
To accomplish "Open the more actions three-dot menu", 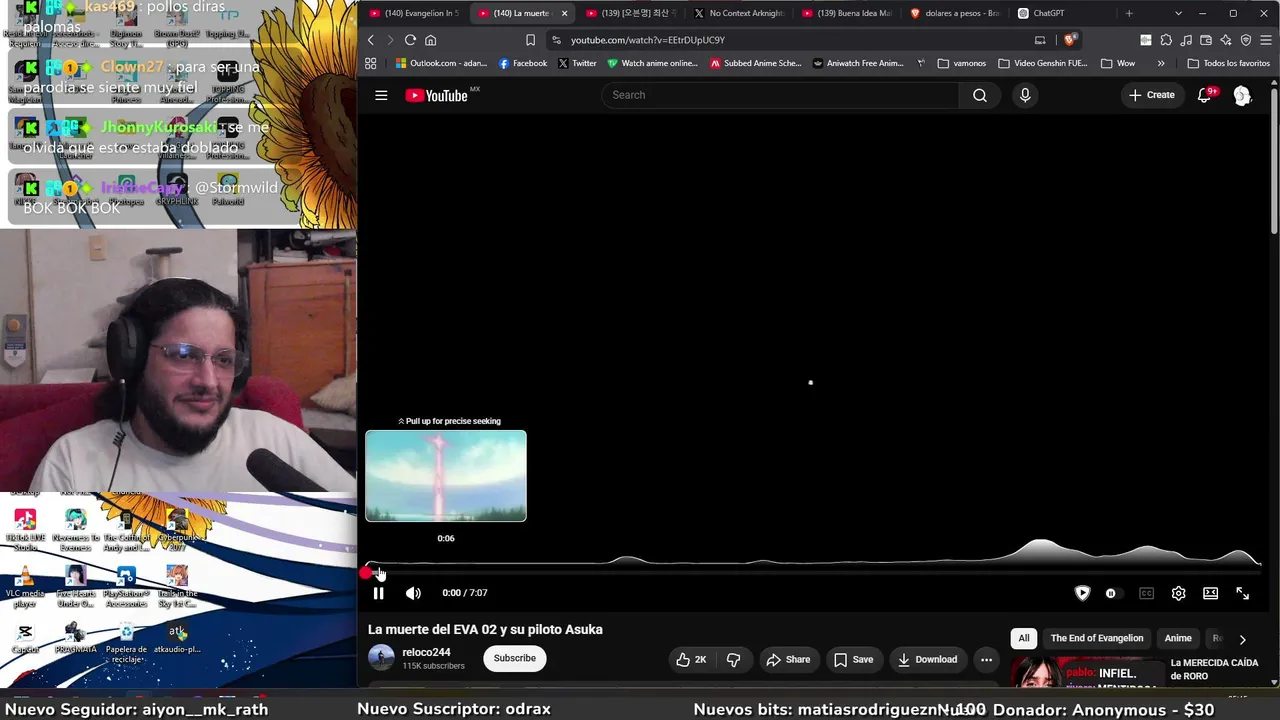I will click(x=986, y=659).
